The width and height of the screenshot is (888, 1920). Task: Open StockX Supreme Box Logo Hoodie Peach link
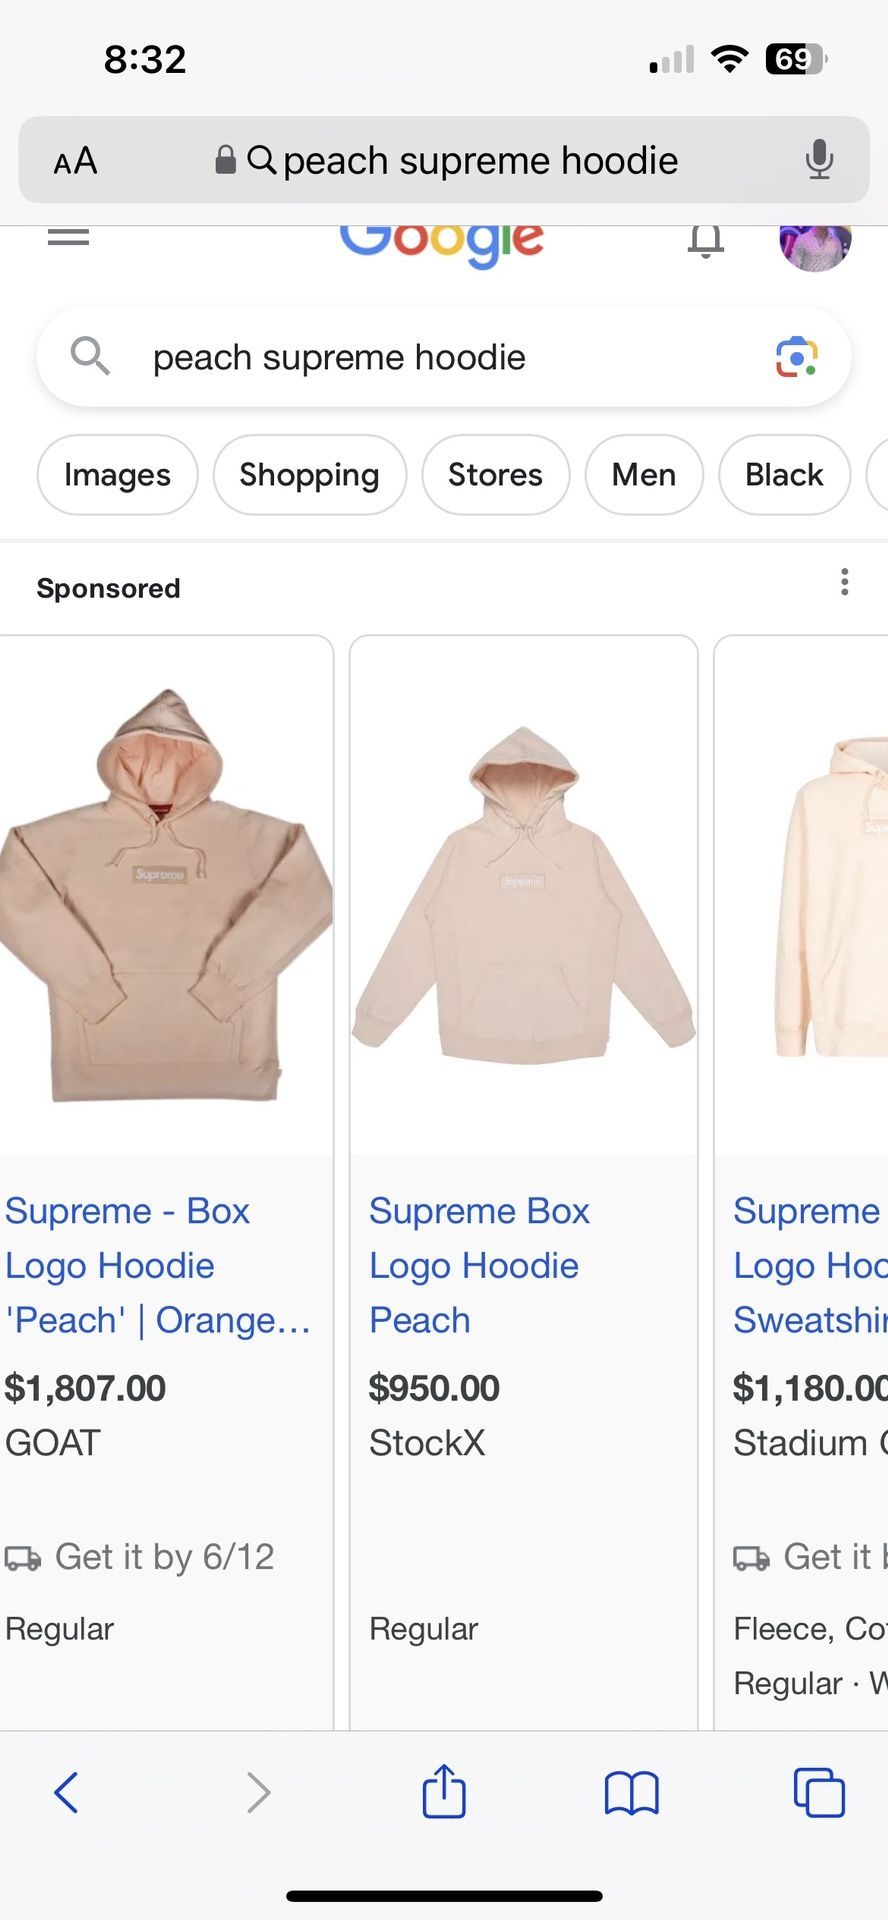pos(480,1265)
